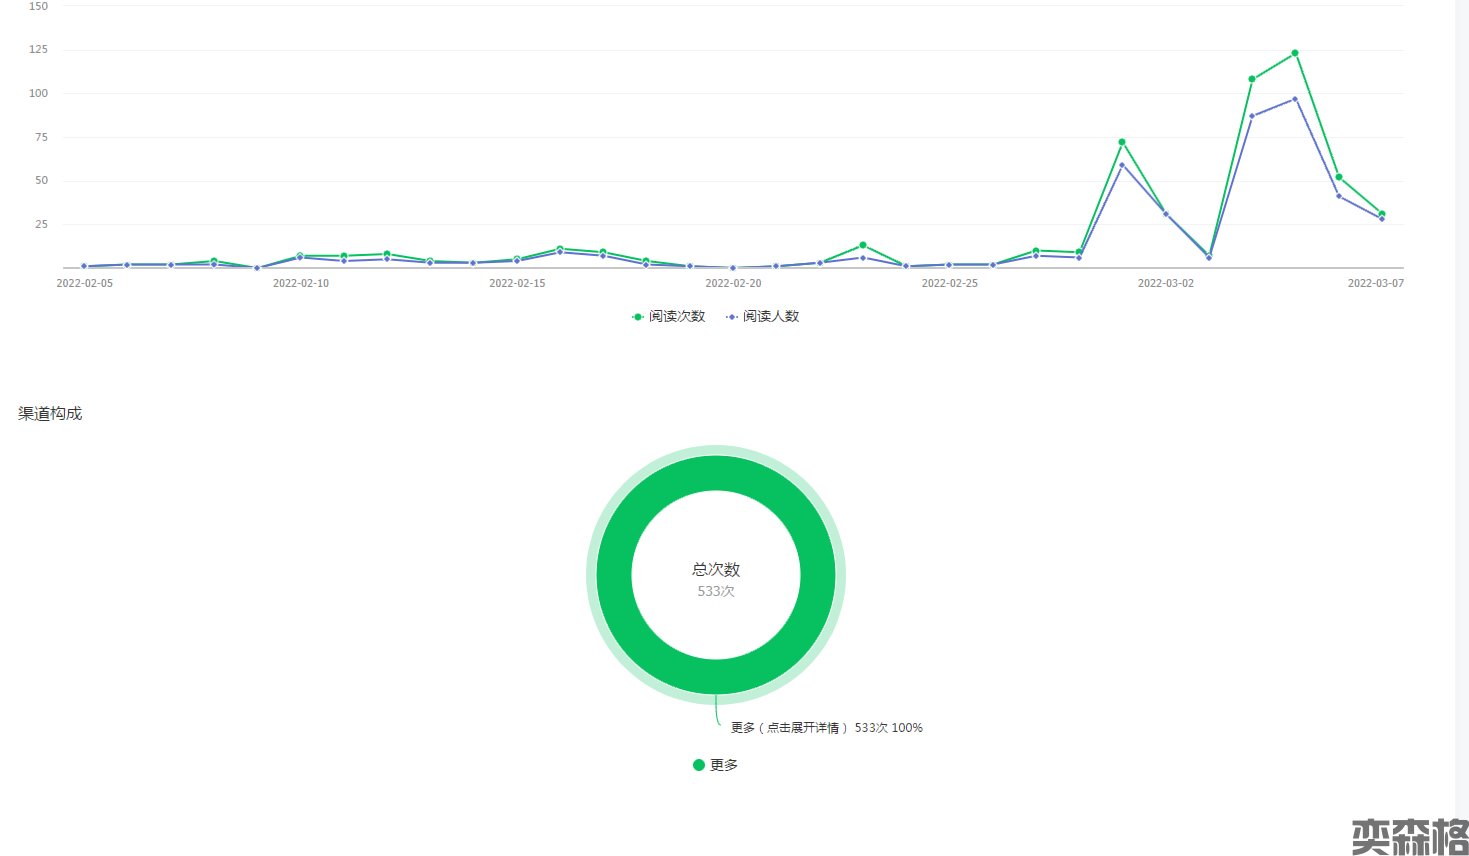
Task: Click the 533次 total count text
Action: [x=716, y=592]
